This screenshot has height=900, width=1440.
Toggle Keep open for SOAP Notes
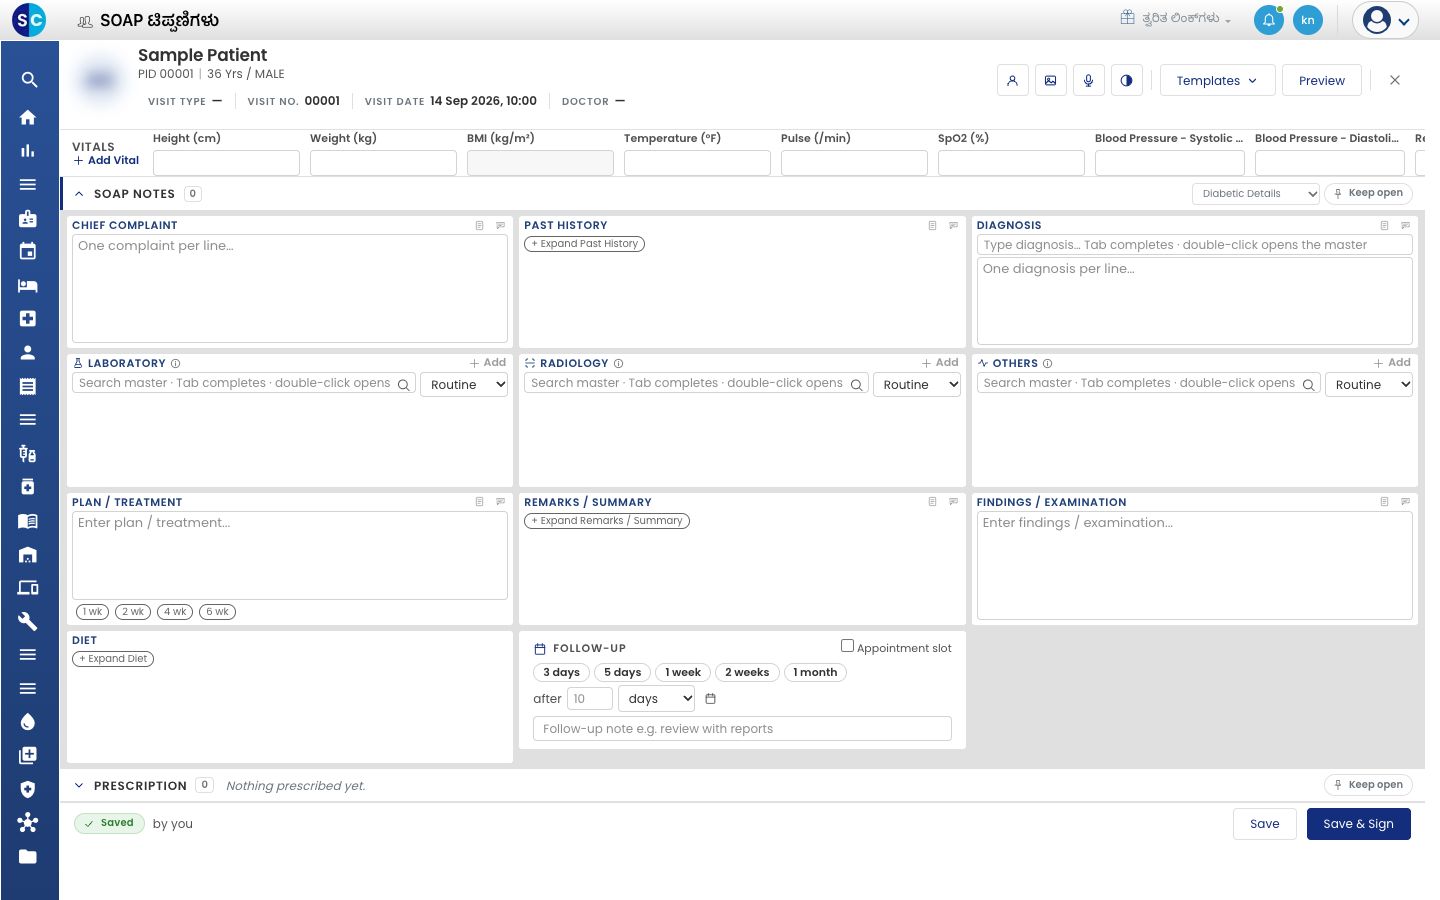pyautogui.click(x=1368, y=194)
